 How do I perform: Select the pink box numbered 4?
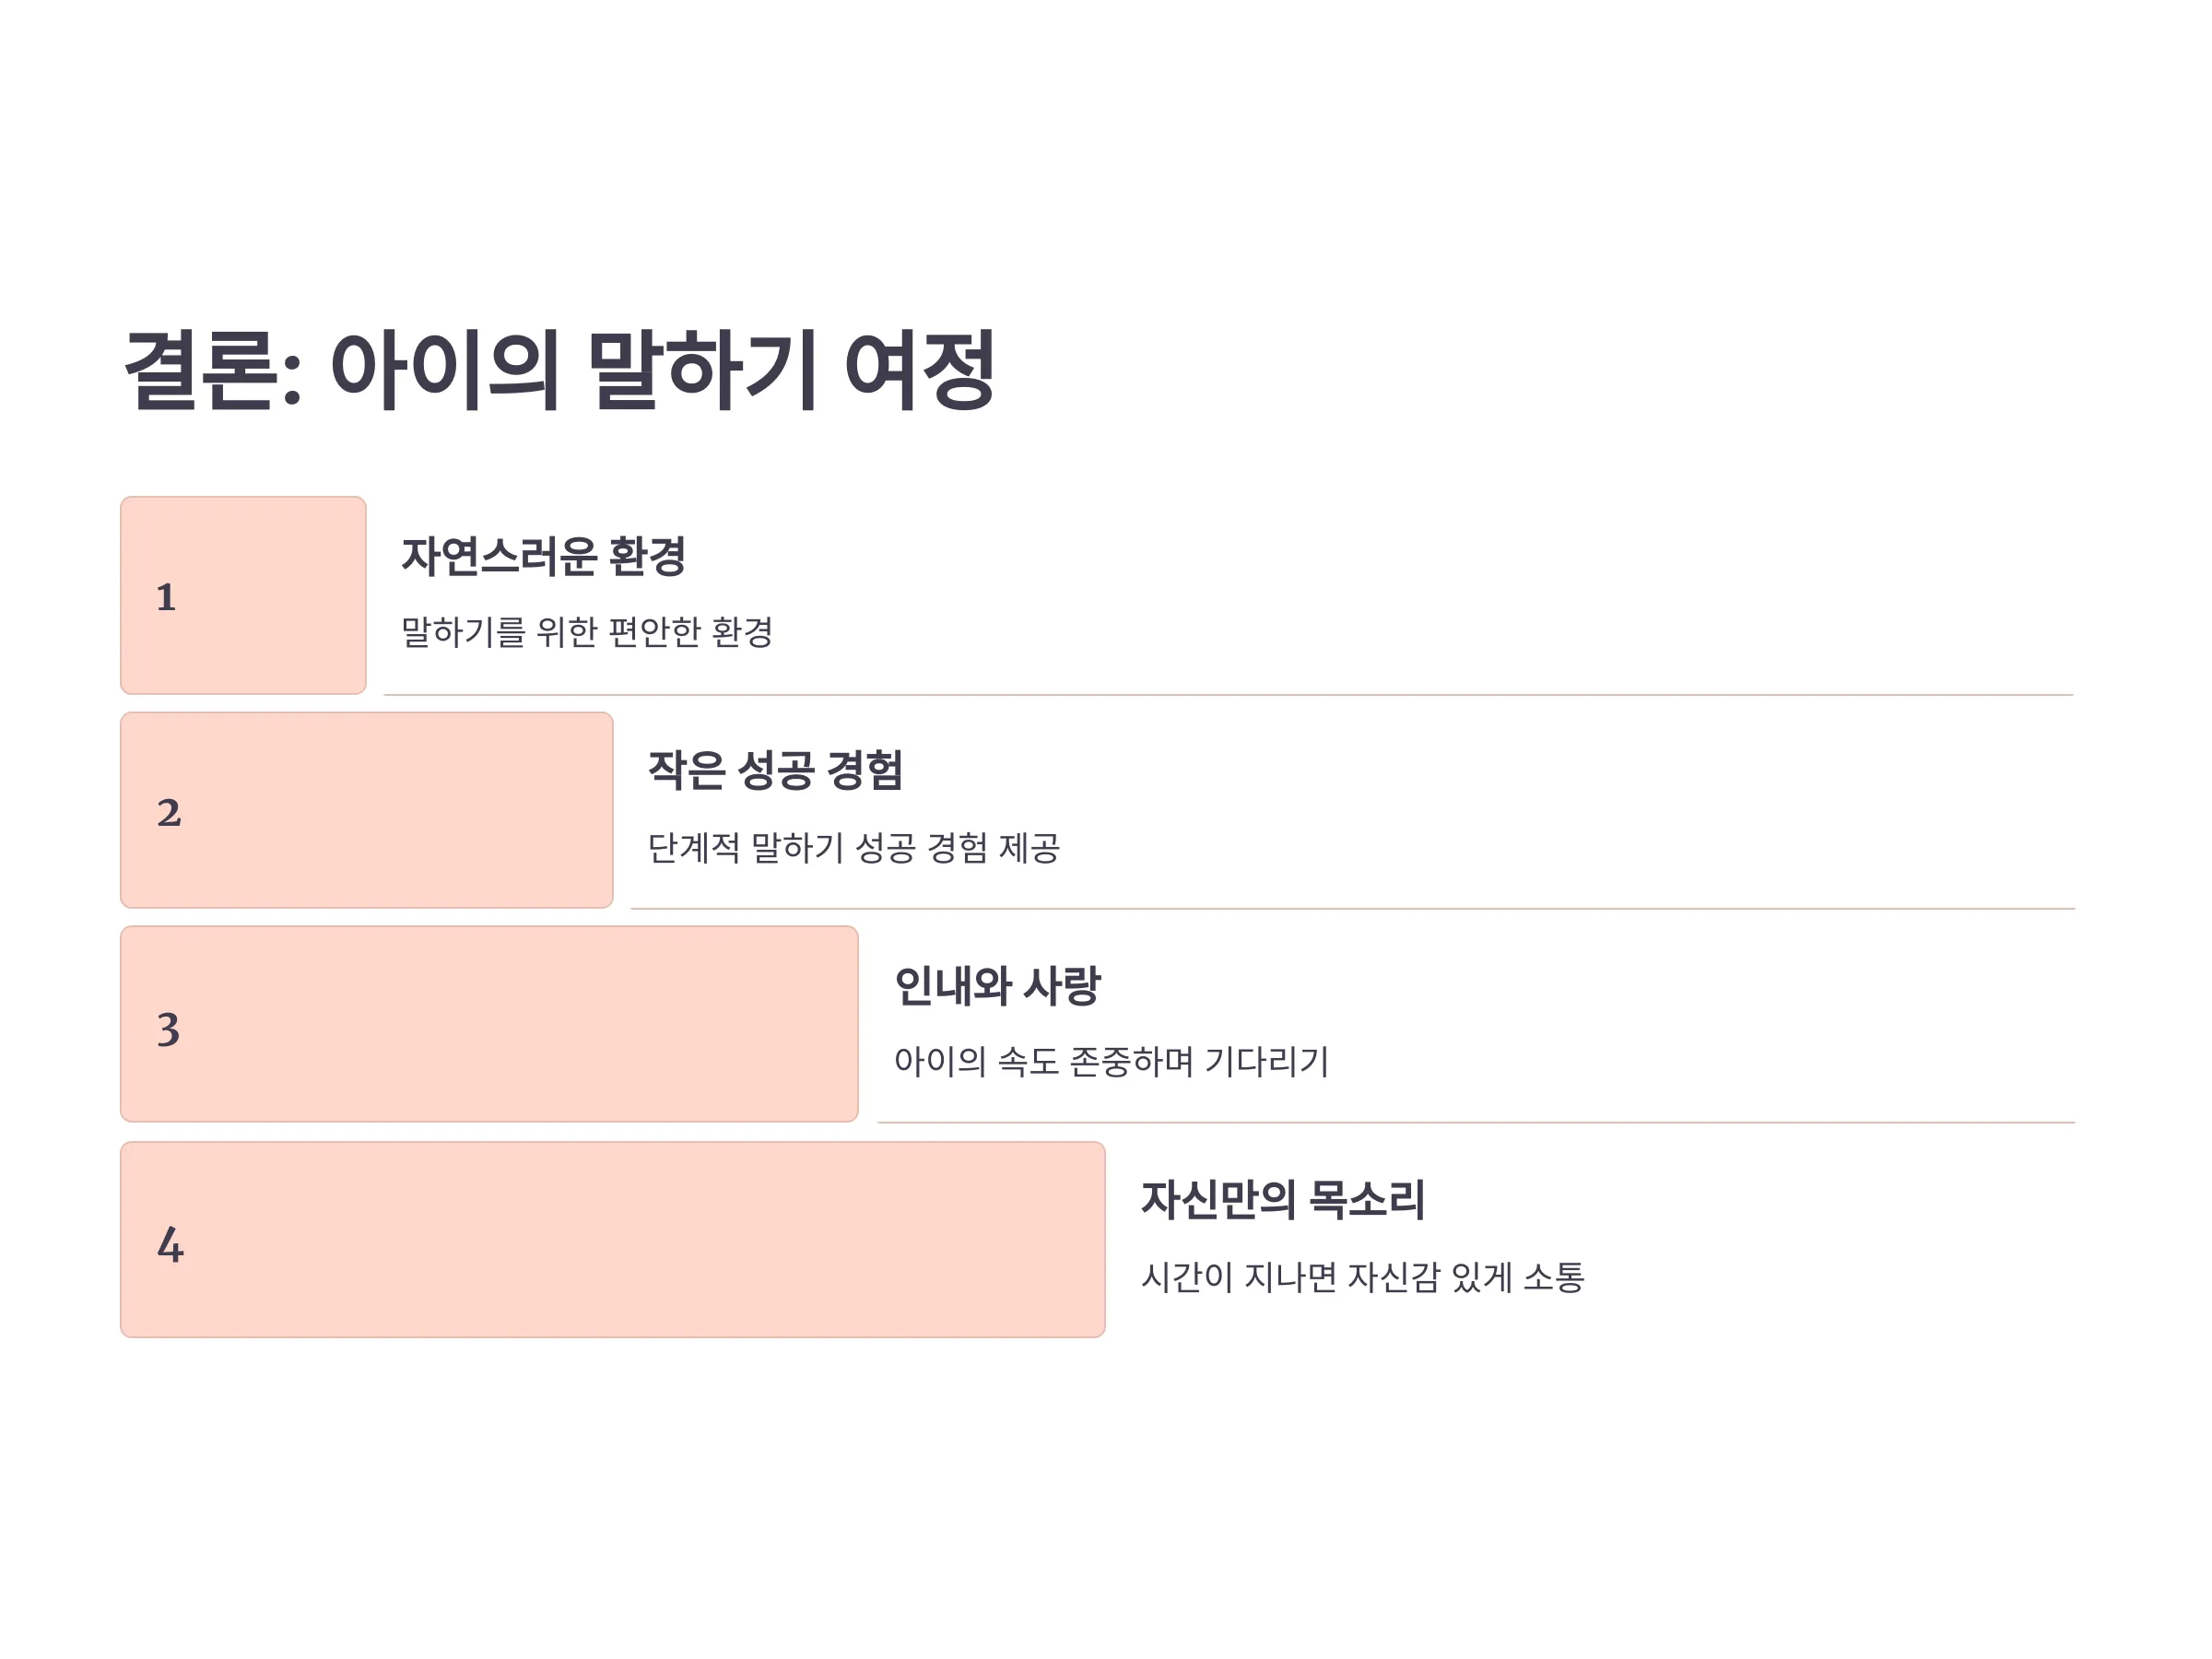tap(612, 1240)
